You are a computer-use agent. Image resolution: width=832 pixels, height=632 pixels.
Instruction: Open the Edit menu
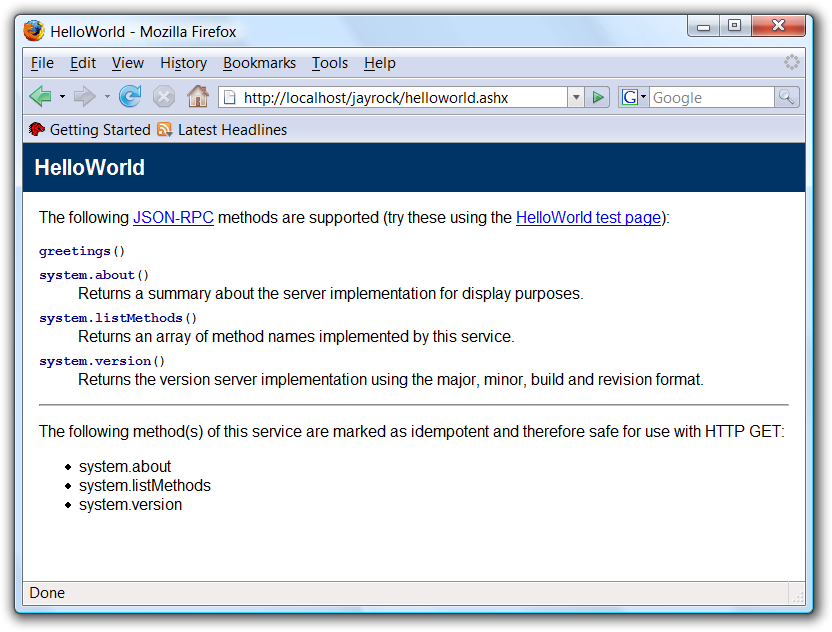pyautogui.click(x=83, y=63)
